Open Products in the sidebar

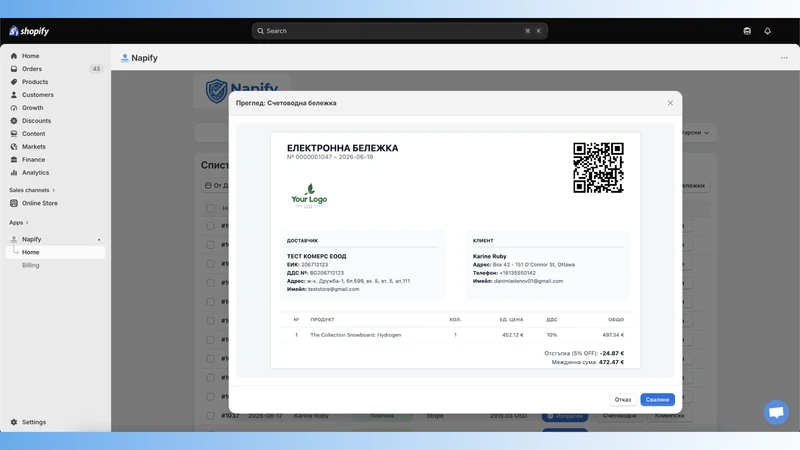(55, 82)
